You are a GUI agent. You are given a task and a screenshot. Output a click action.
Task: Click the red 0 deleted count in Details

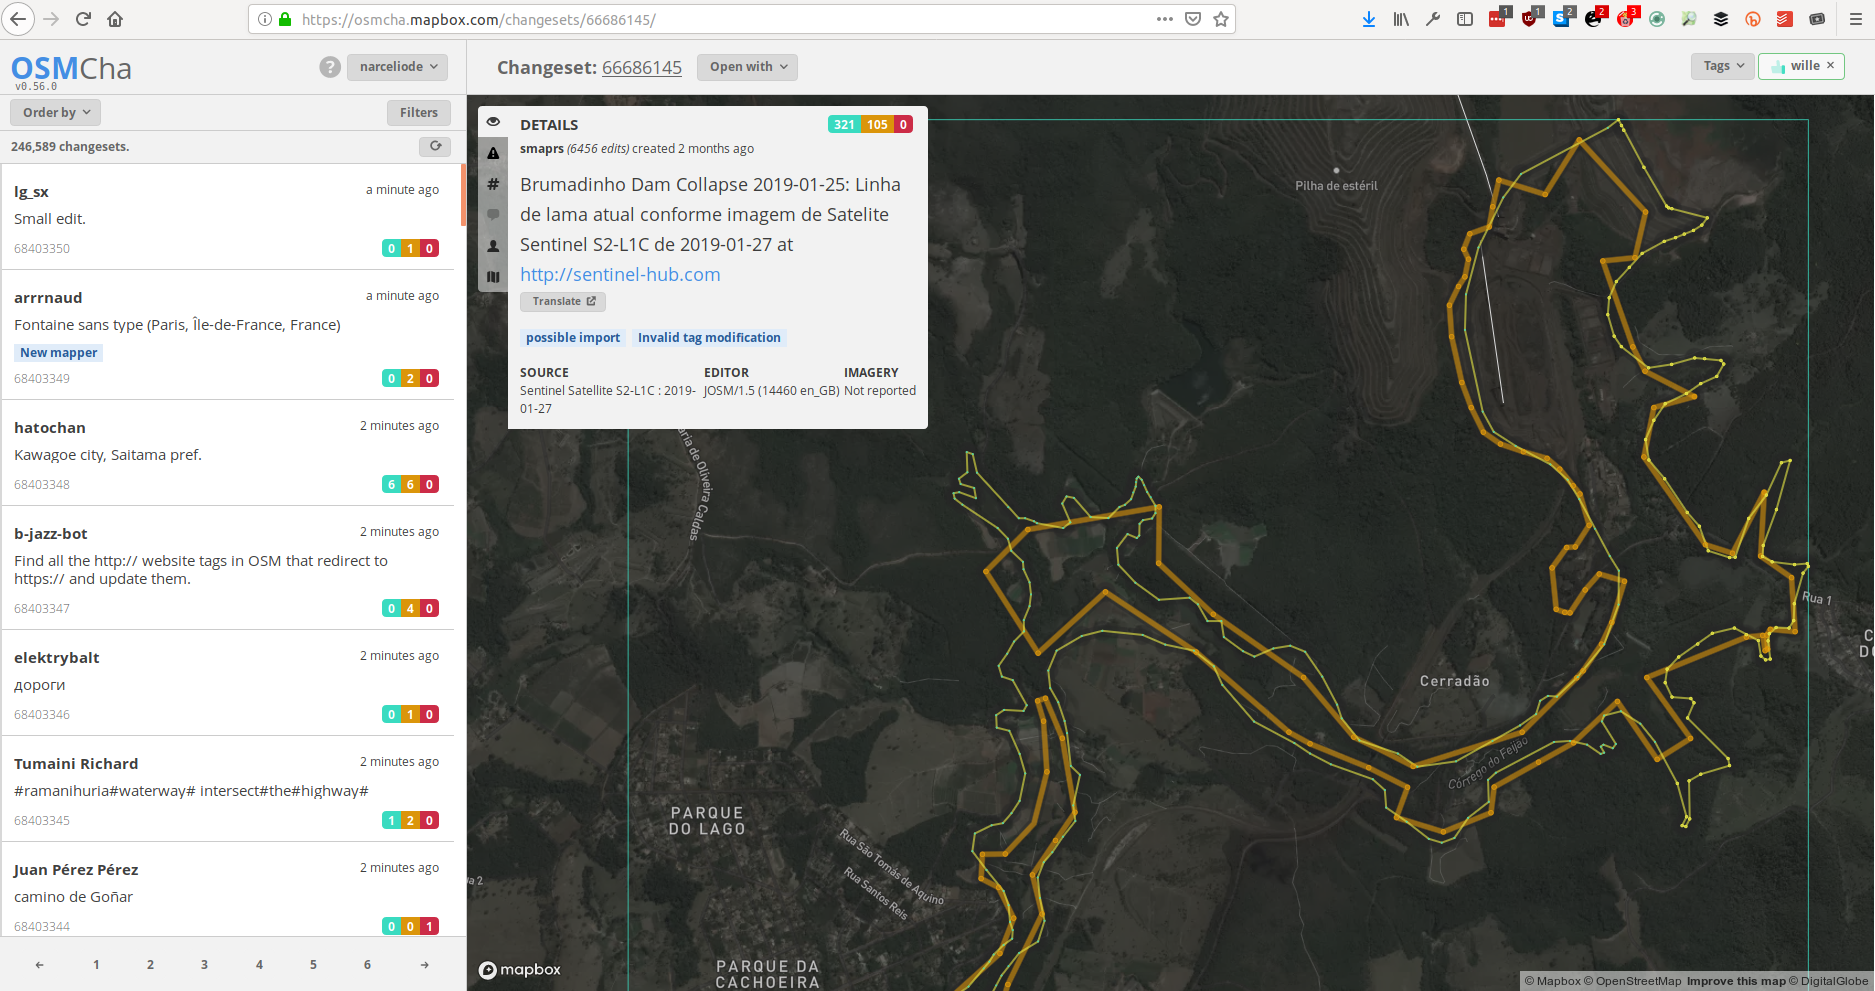(x=903, y=125)
